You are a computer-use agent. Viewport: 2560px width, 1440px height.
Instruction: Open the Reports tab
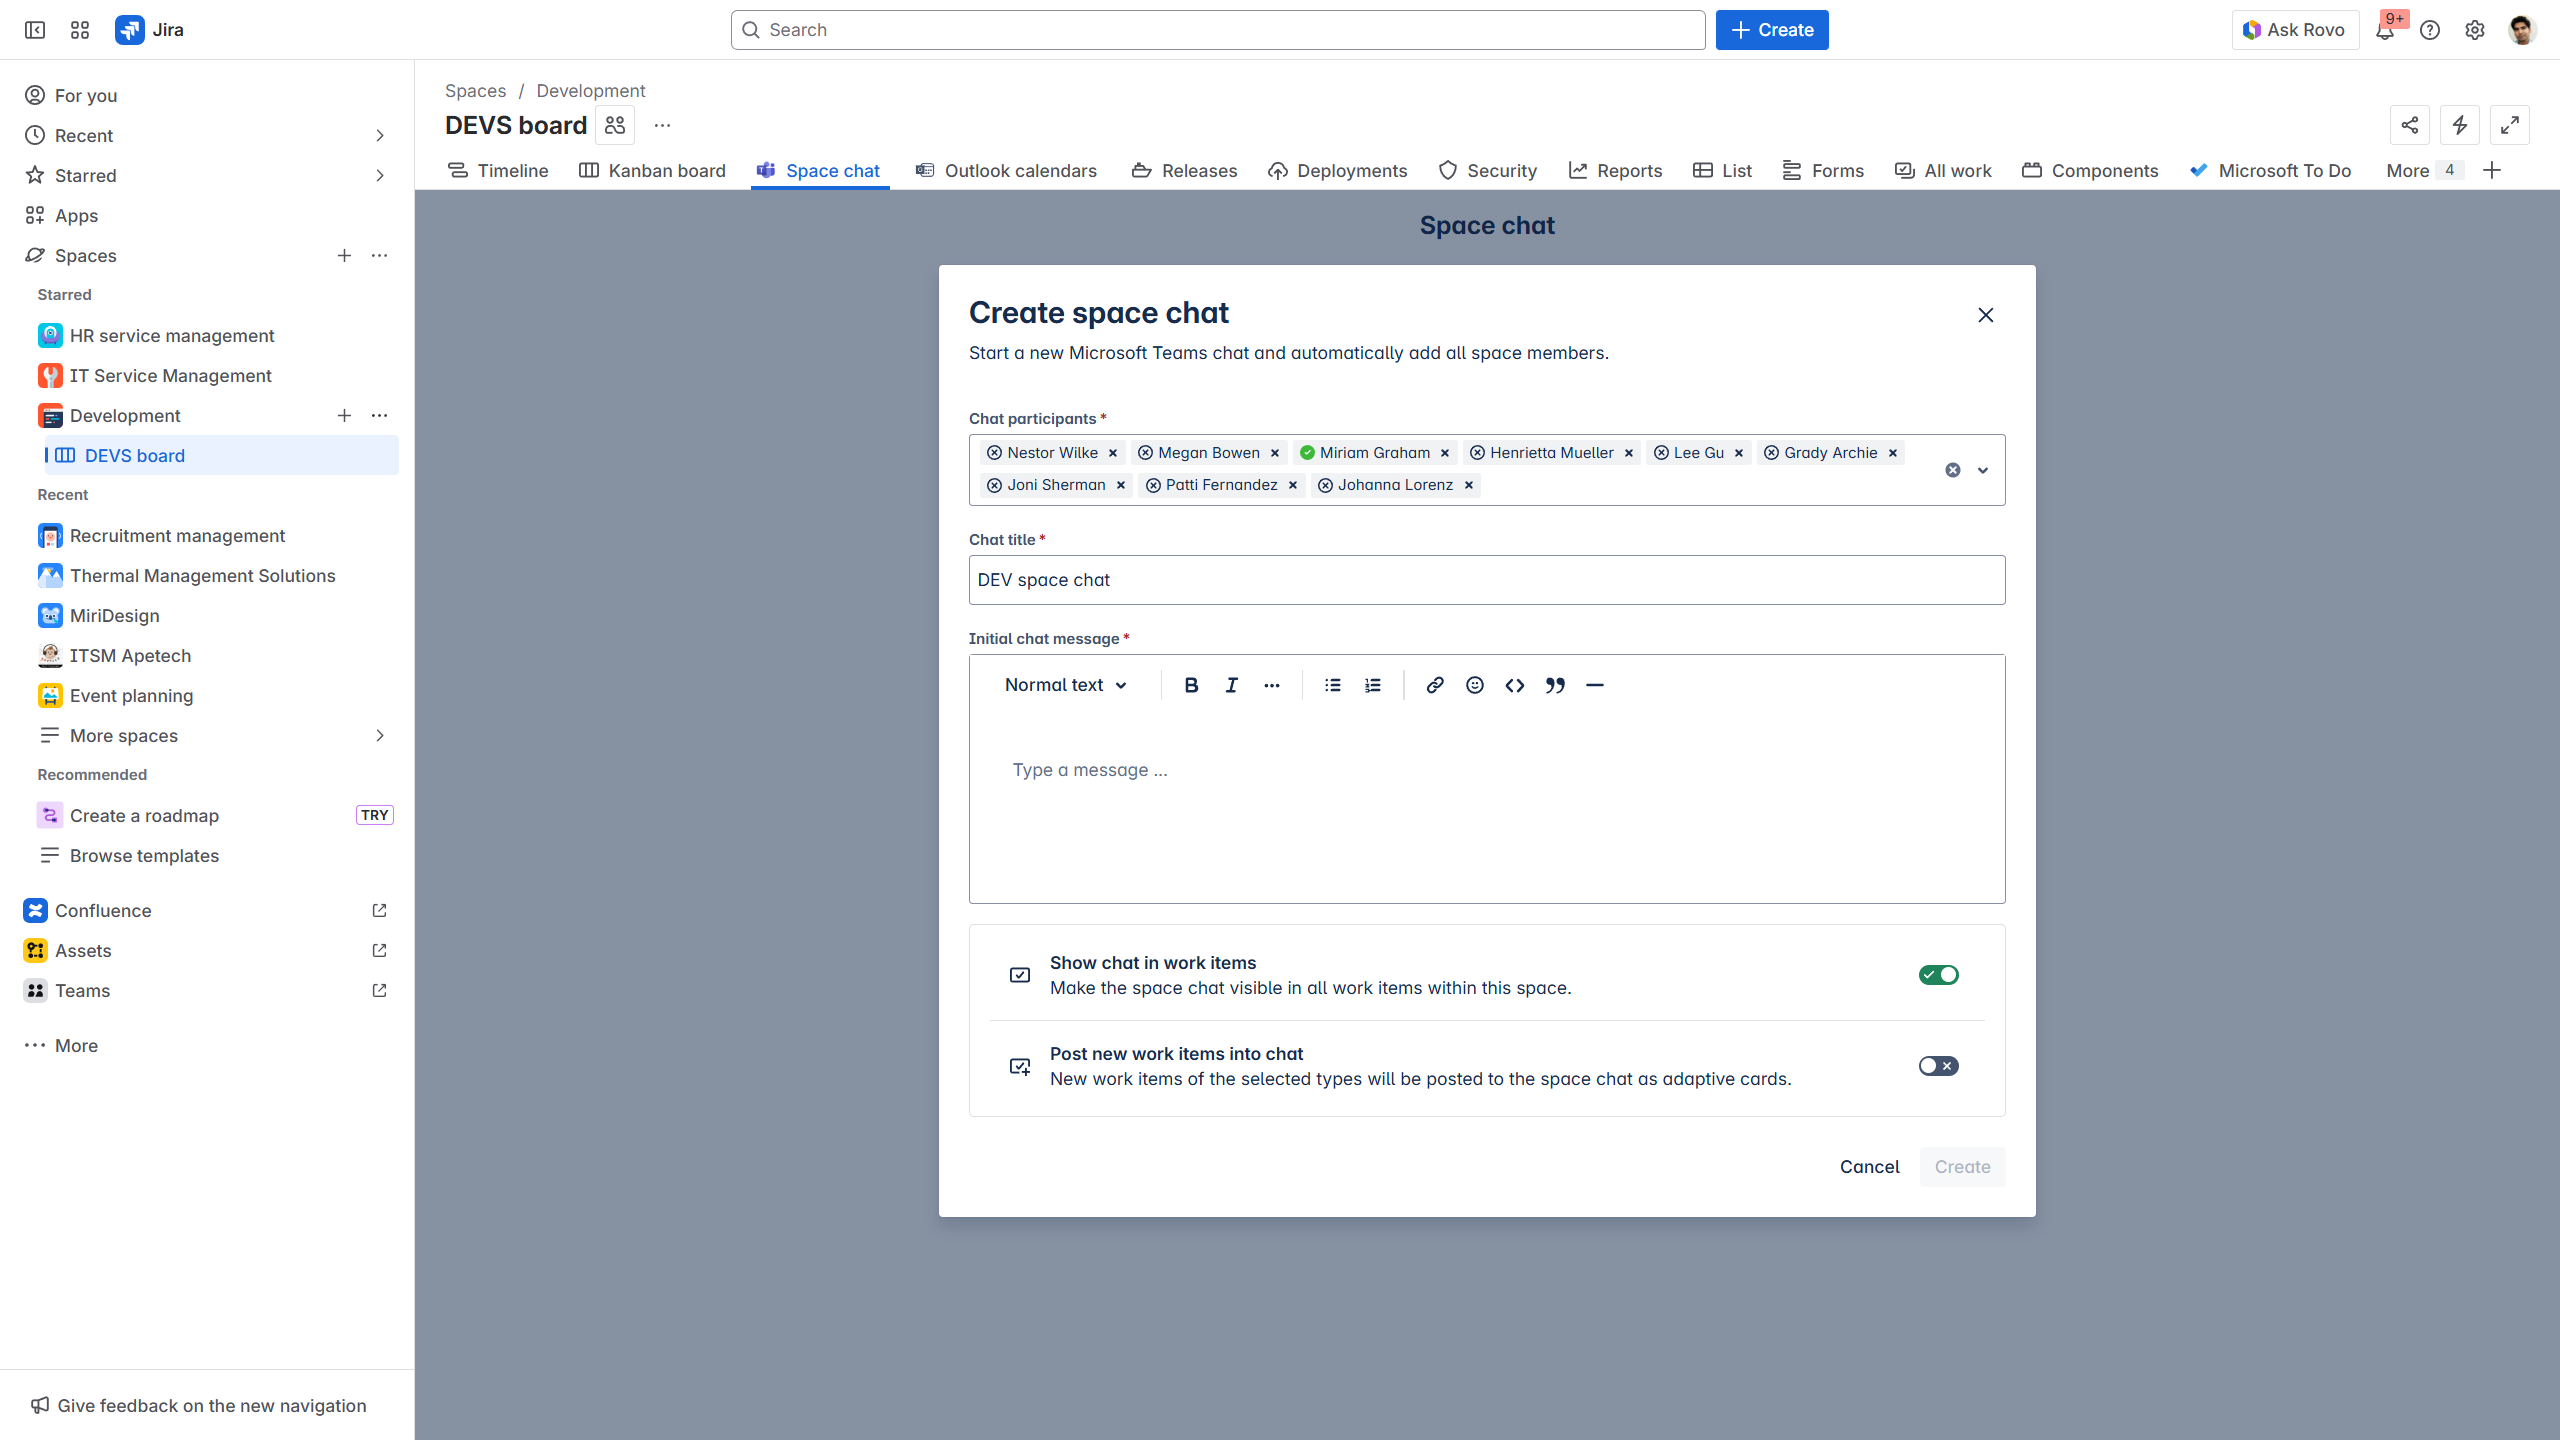tap(1616, 171)
